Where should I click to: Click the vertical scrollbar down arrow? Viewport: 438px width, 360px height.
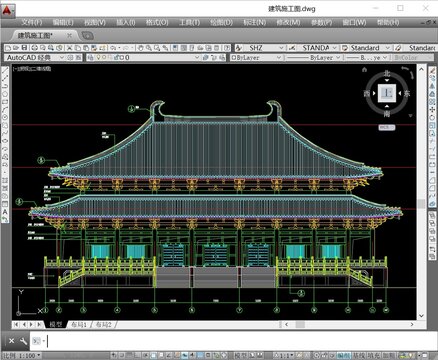pyautogui.click(x=421, y=315)
